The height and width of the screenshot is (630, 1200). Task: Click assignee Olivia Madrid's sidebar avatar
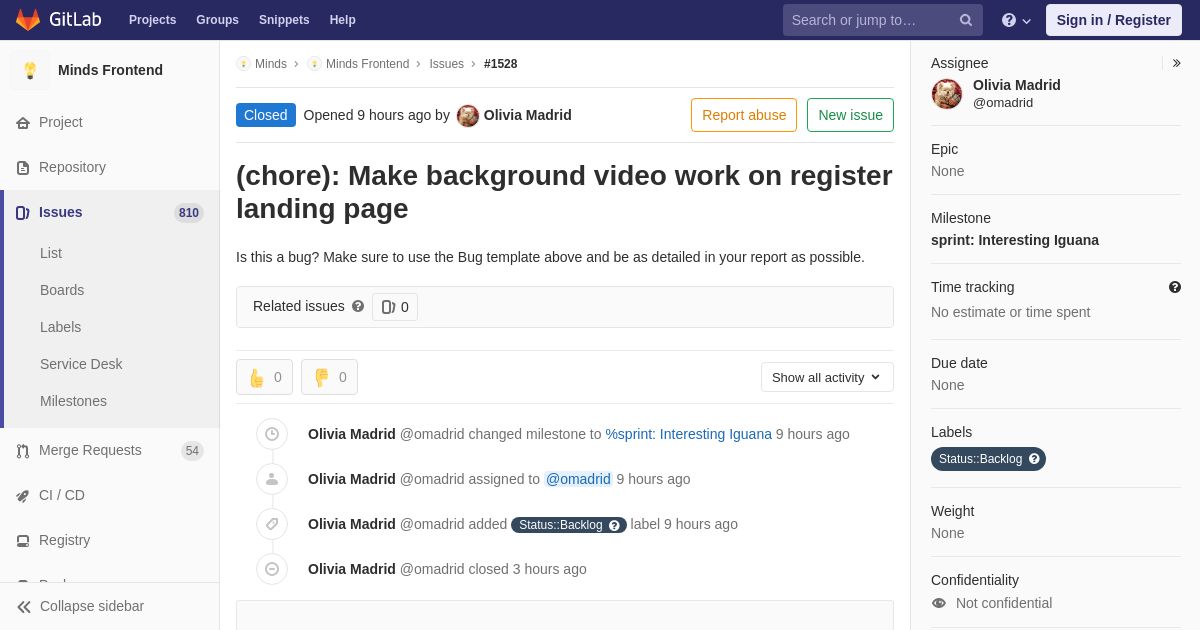coord(947,94)
